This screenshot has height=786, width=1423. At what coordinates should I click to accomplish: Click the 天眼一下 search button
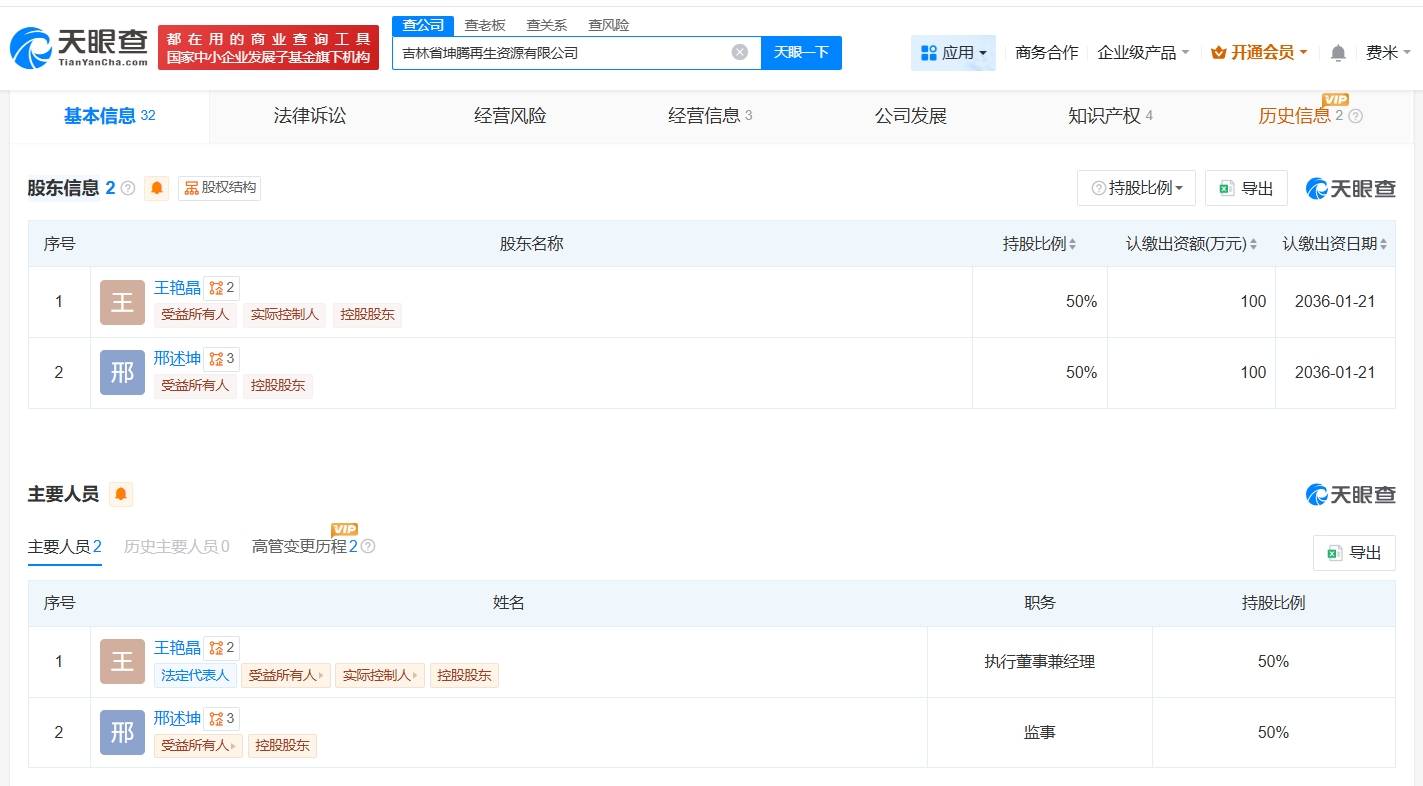pyautogui.click(x=801, y=52)
